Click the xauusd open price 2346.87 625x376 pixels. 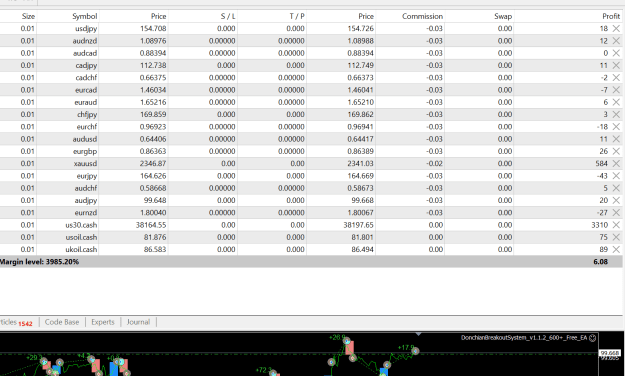pyautogui.click(x=153, y=163)
